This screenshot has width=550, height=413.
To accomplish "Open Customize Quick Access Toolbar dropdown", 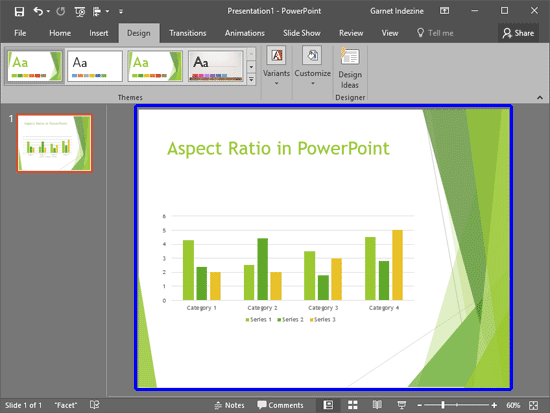I will coord(121,12).
